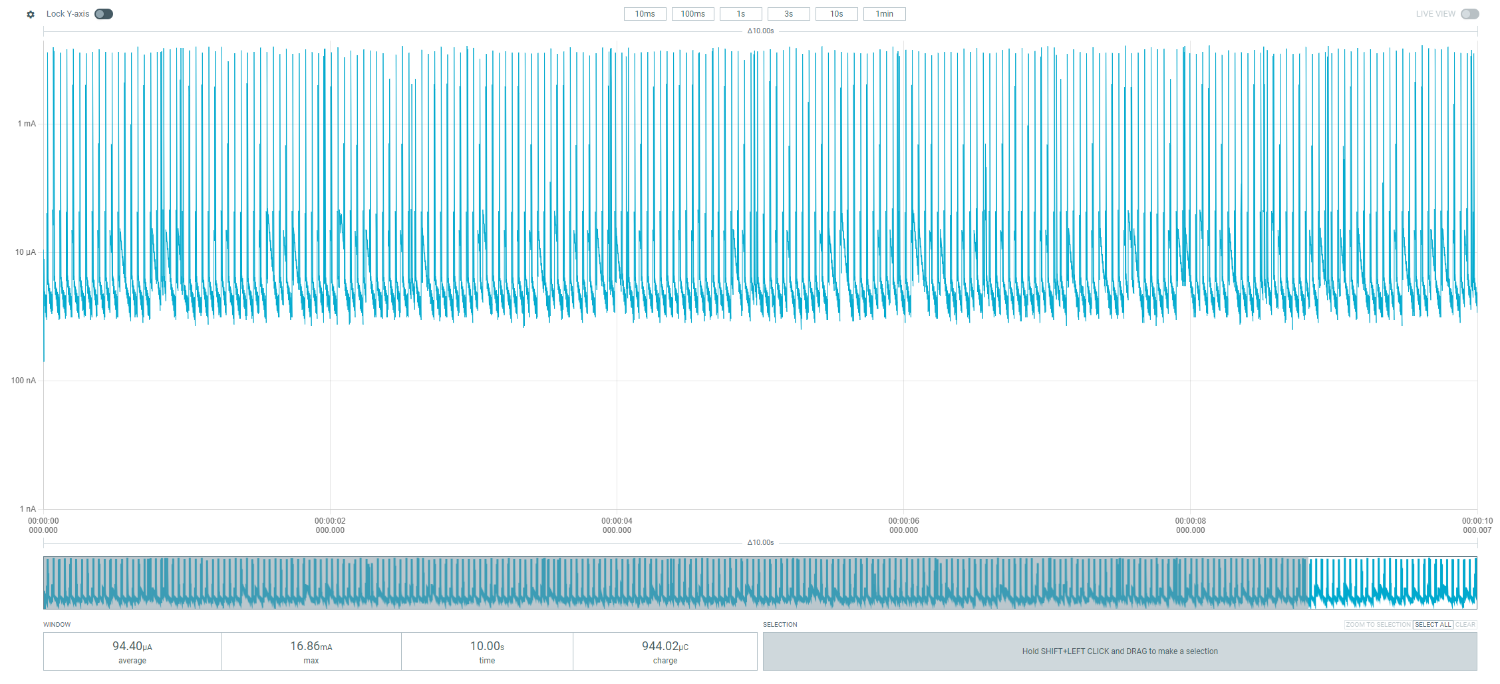
Task: Toggle the Lock Y-axis switch
Action: [x=103, y=14]
